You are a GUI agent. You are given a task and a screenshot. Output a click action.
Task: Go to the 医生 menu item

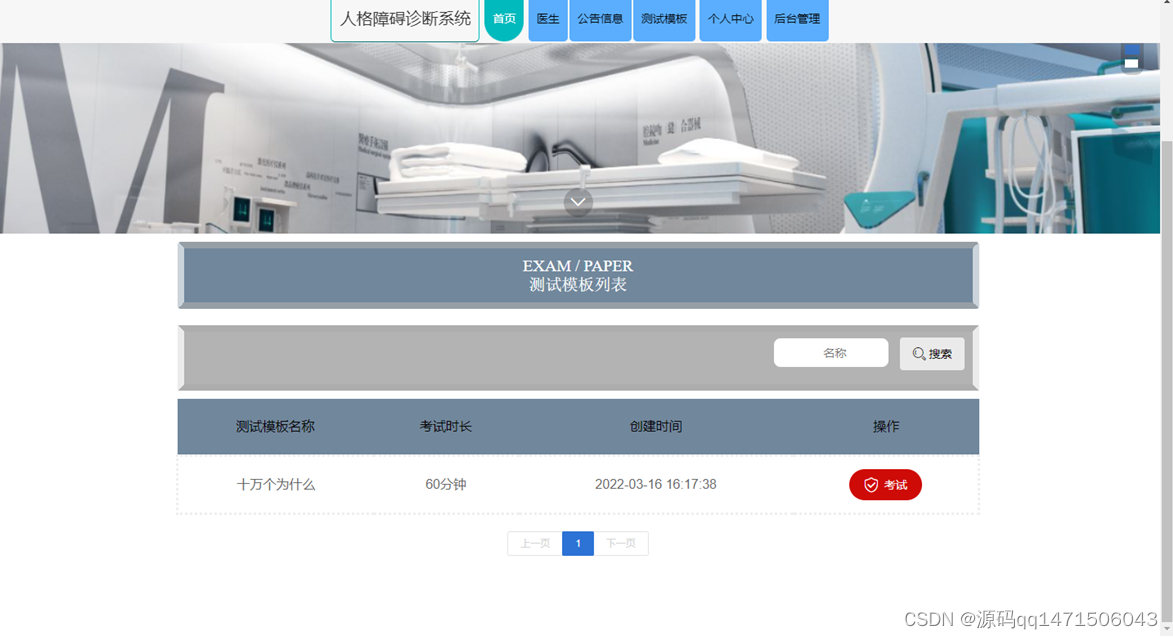[x=548, y=19]
